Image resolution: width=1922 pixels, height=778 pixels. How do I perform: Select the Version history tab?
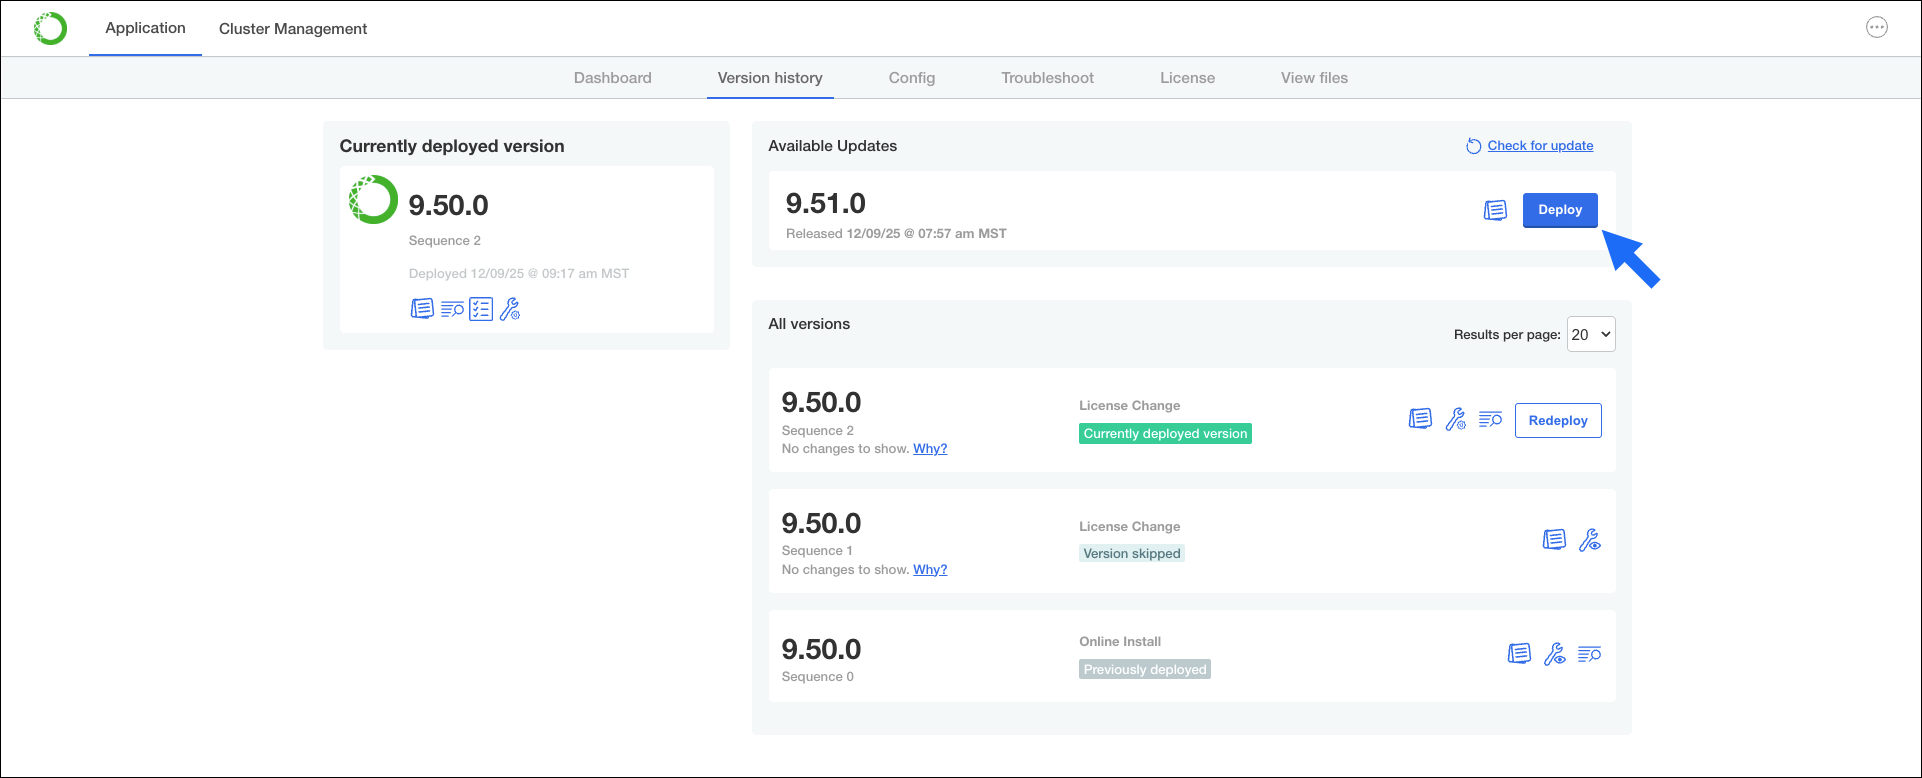point(770,78)
